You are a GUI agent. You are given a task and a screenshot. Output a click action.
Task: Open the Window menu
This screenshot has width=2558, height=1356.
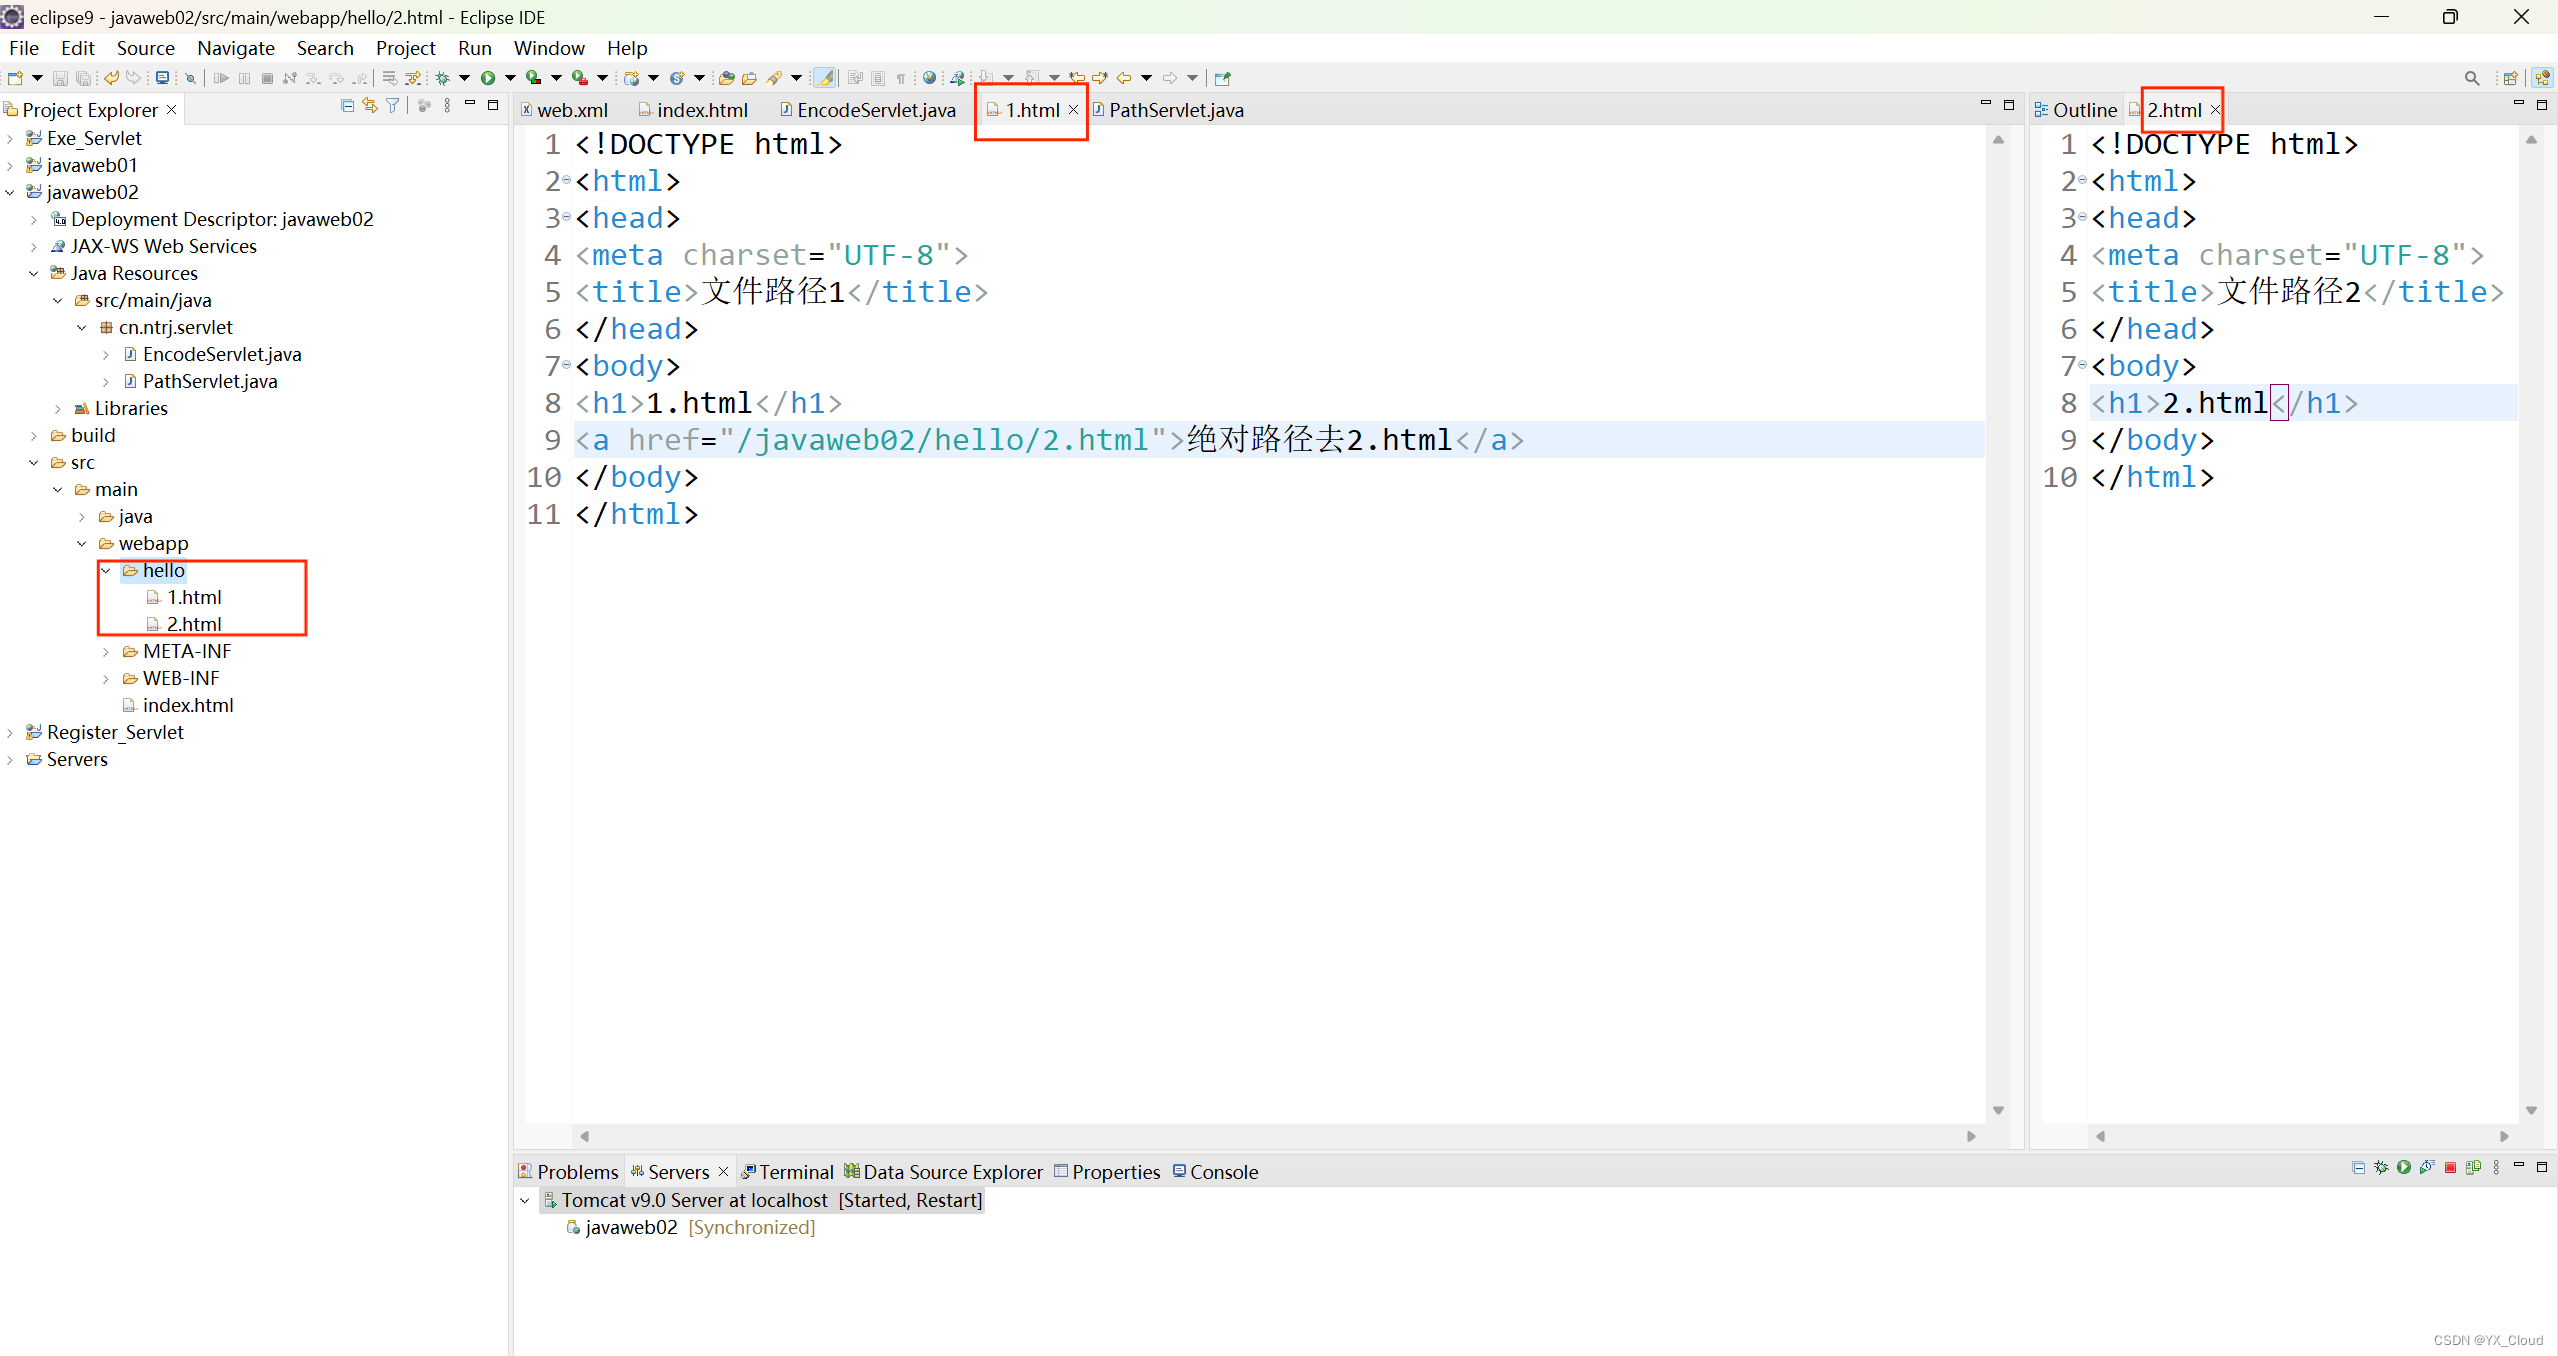pyautogui.click(x=549, y=48)
